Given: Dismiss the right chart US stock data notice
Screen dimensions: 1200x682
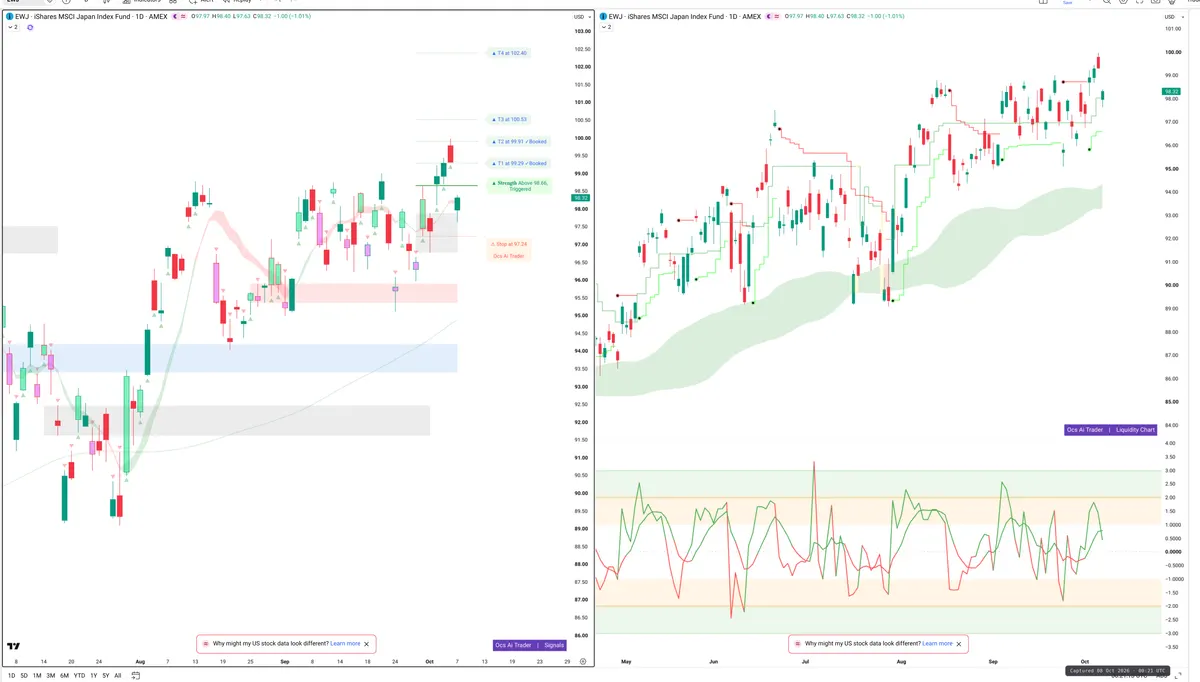Looking at the screenshot, I should (958, 644).
